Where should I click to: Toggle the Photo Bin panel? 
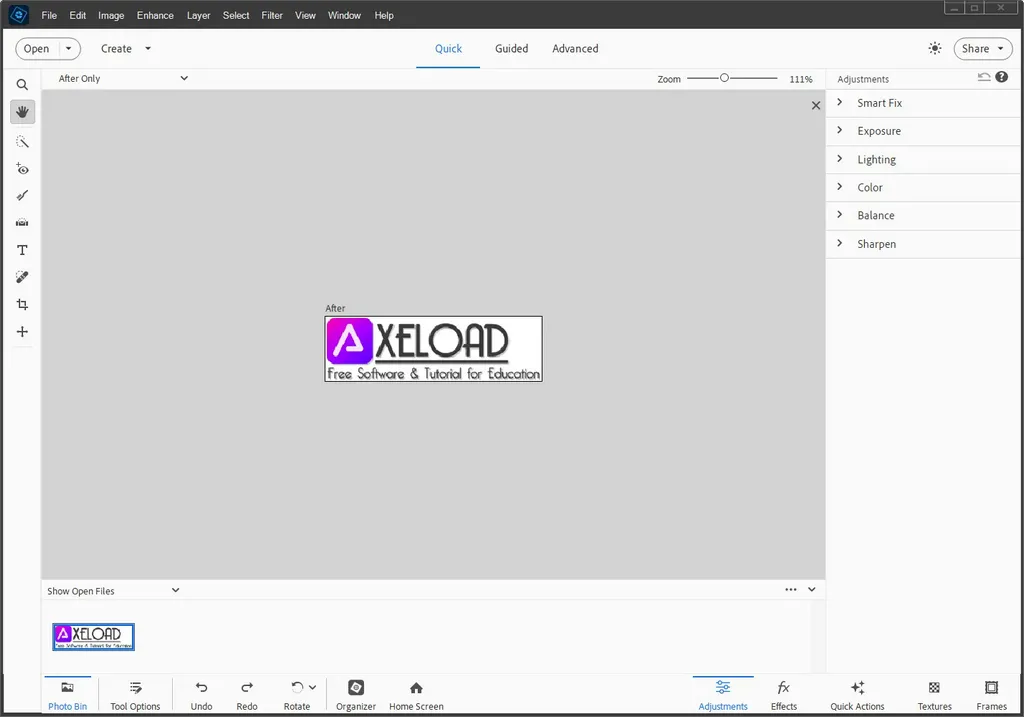coord(67,695)
